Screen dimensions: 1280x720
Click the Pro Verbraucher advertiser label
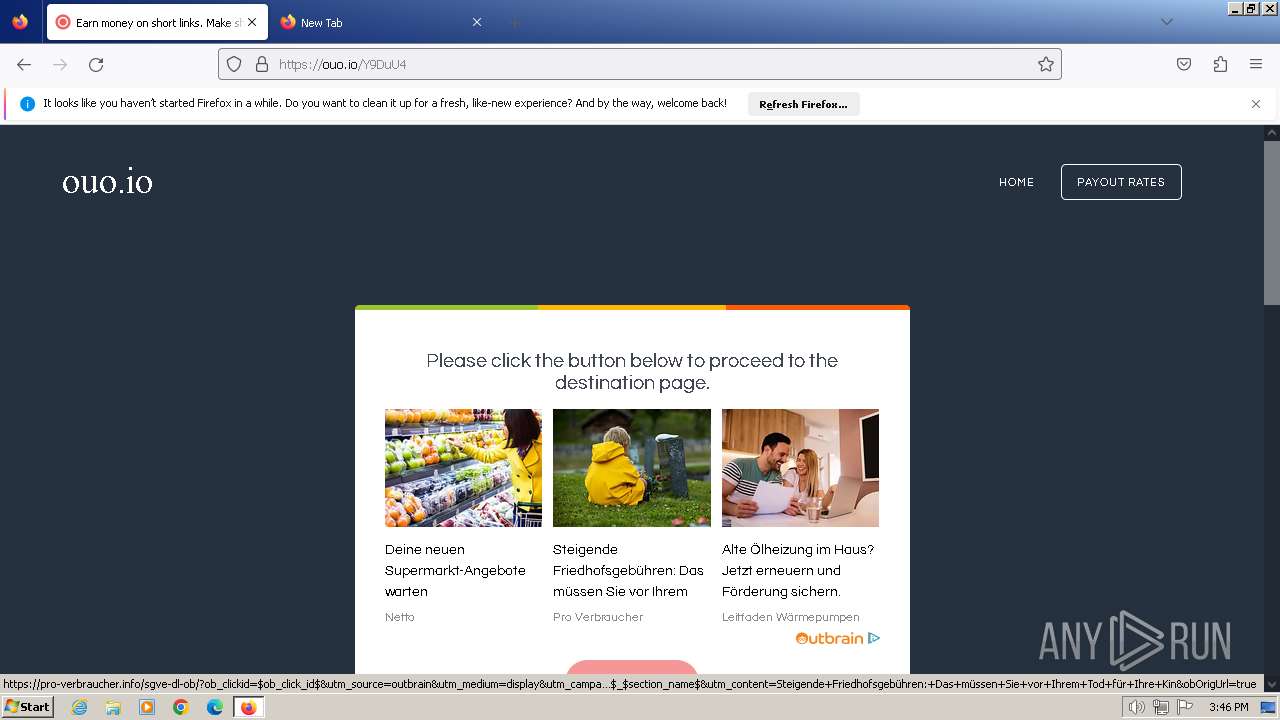pyautogui.click(x=598, y=617)
